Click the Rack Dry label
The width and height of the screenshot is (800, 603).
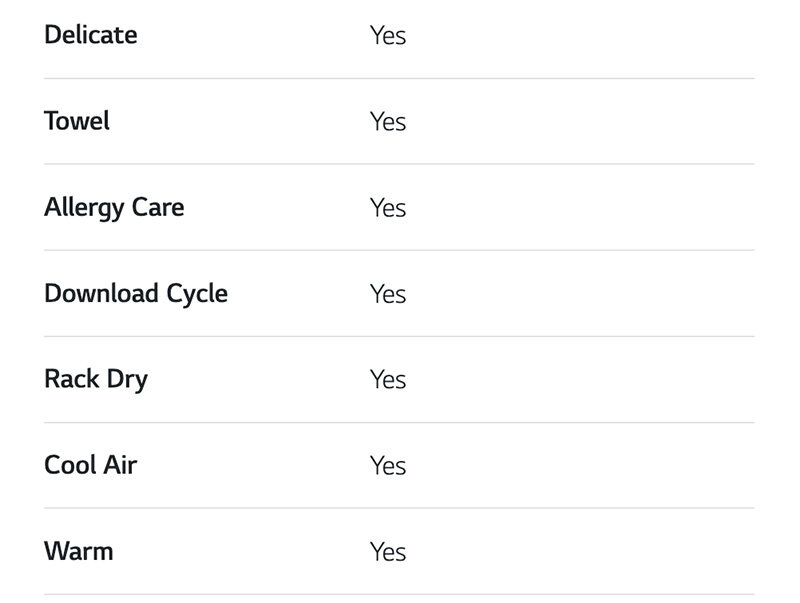tap(96, 380)
